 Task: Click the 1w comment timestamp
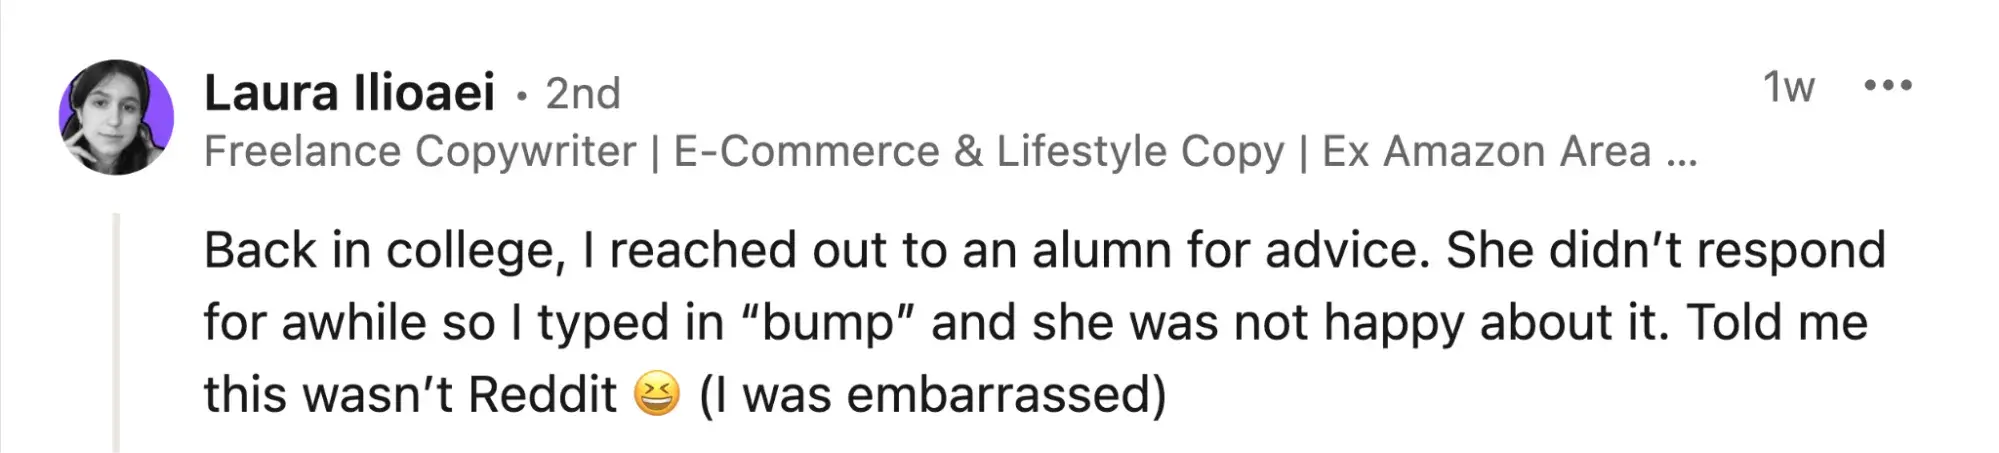click(1788, 87)
